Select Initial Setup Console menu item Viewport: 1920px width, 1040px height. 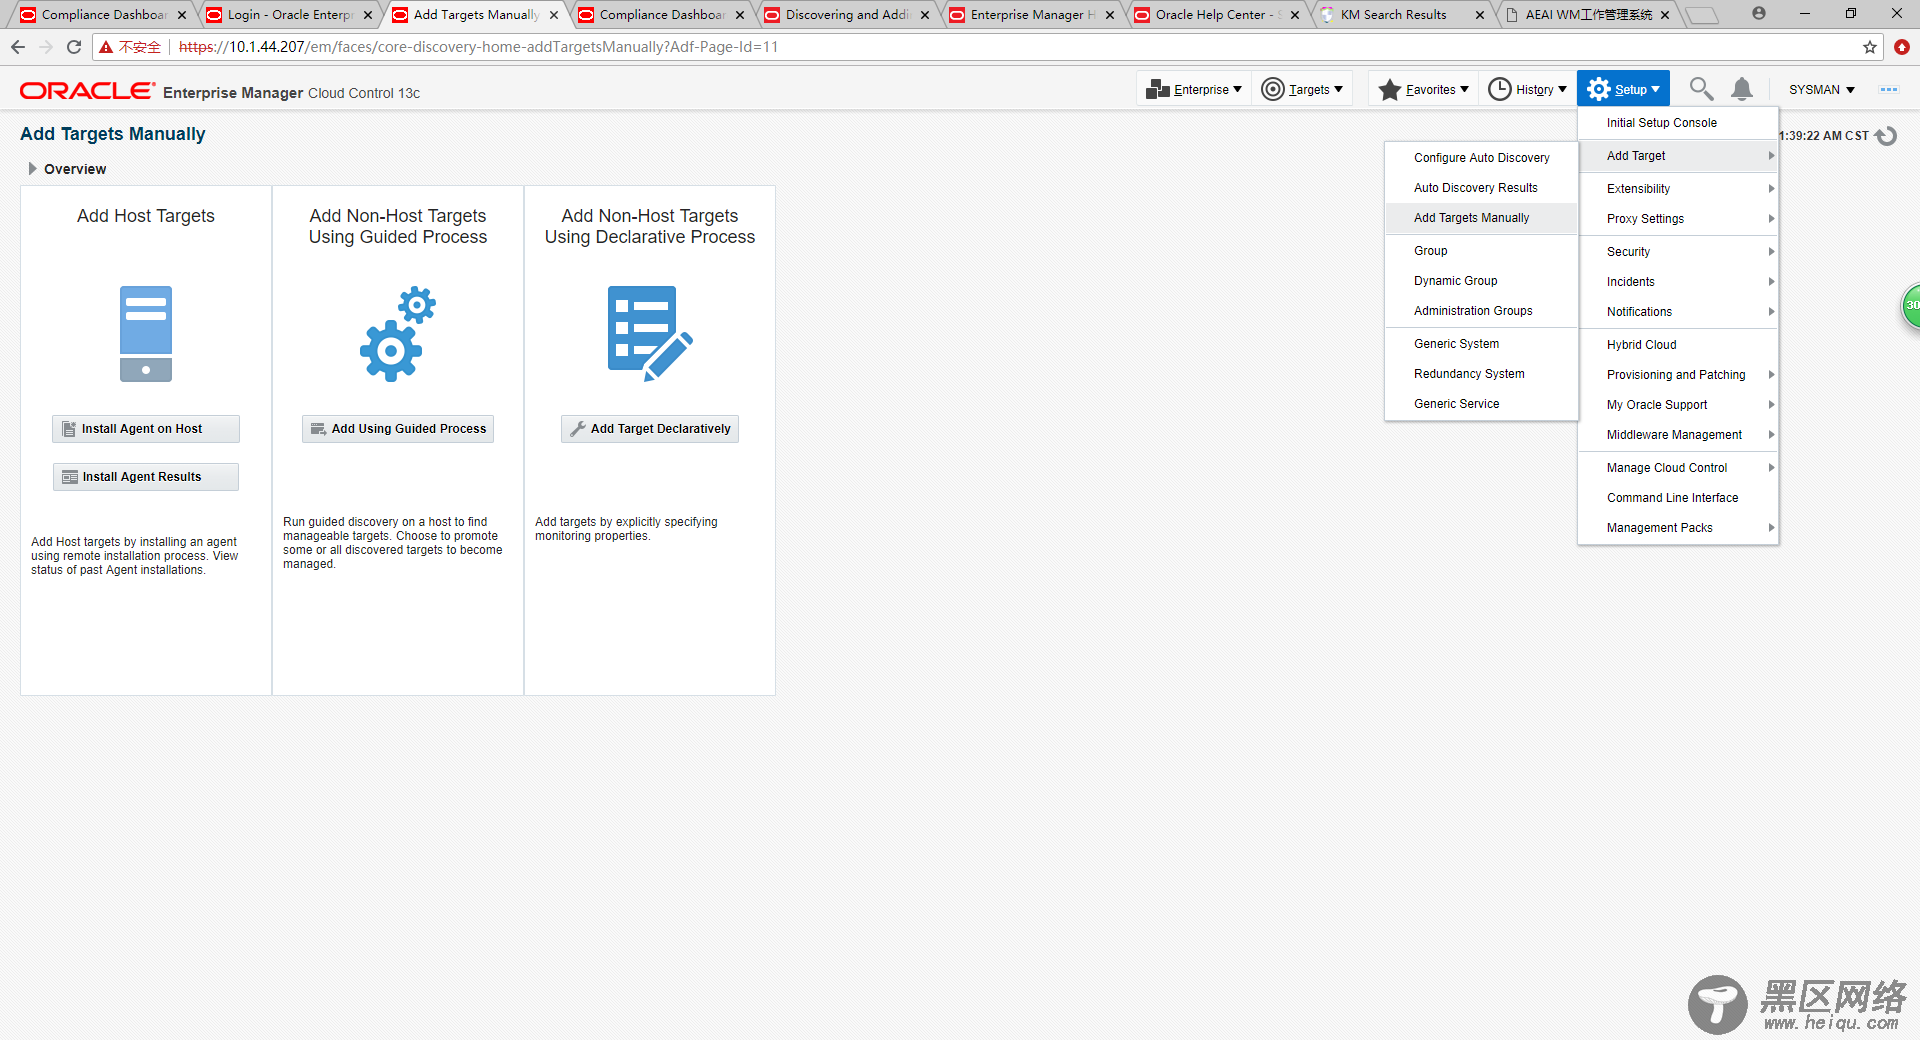click(1678, 123)
